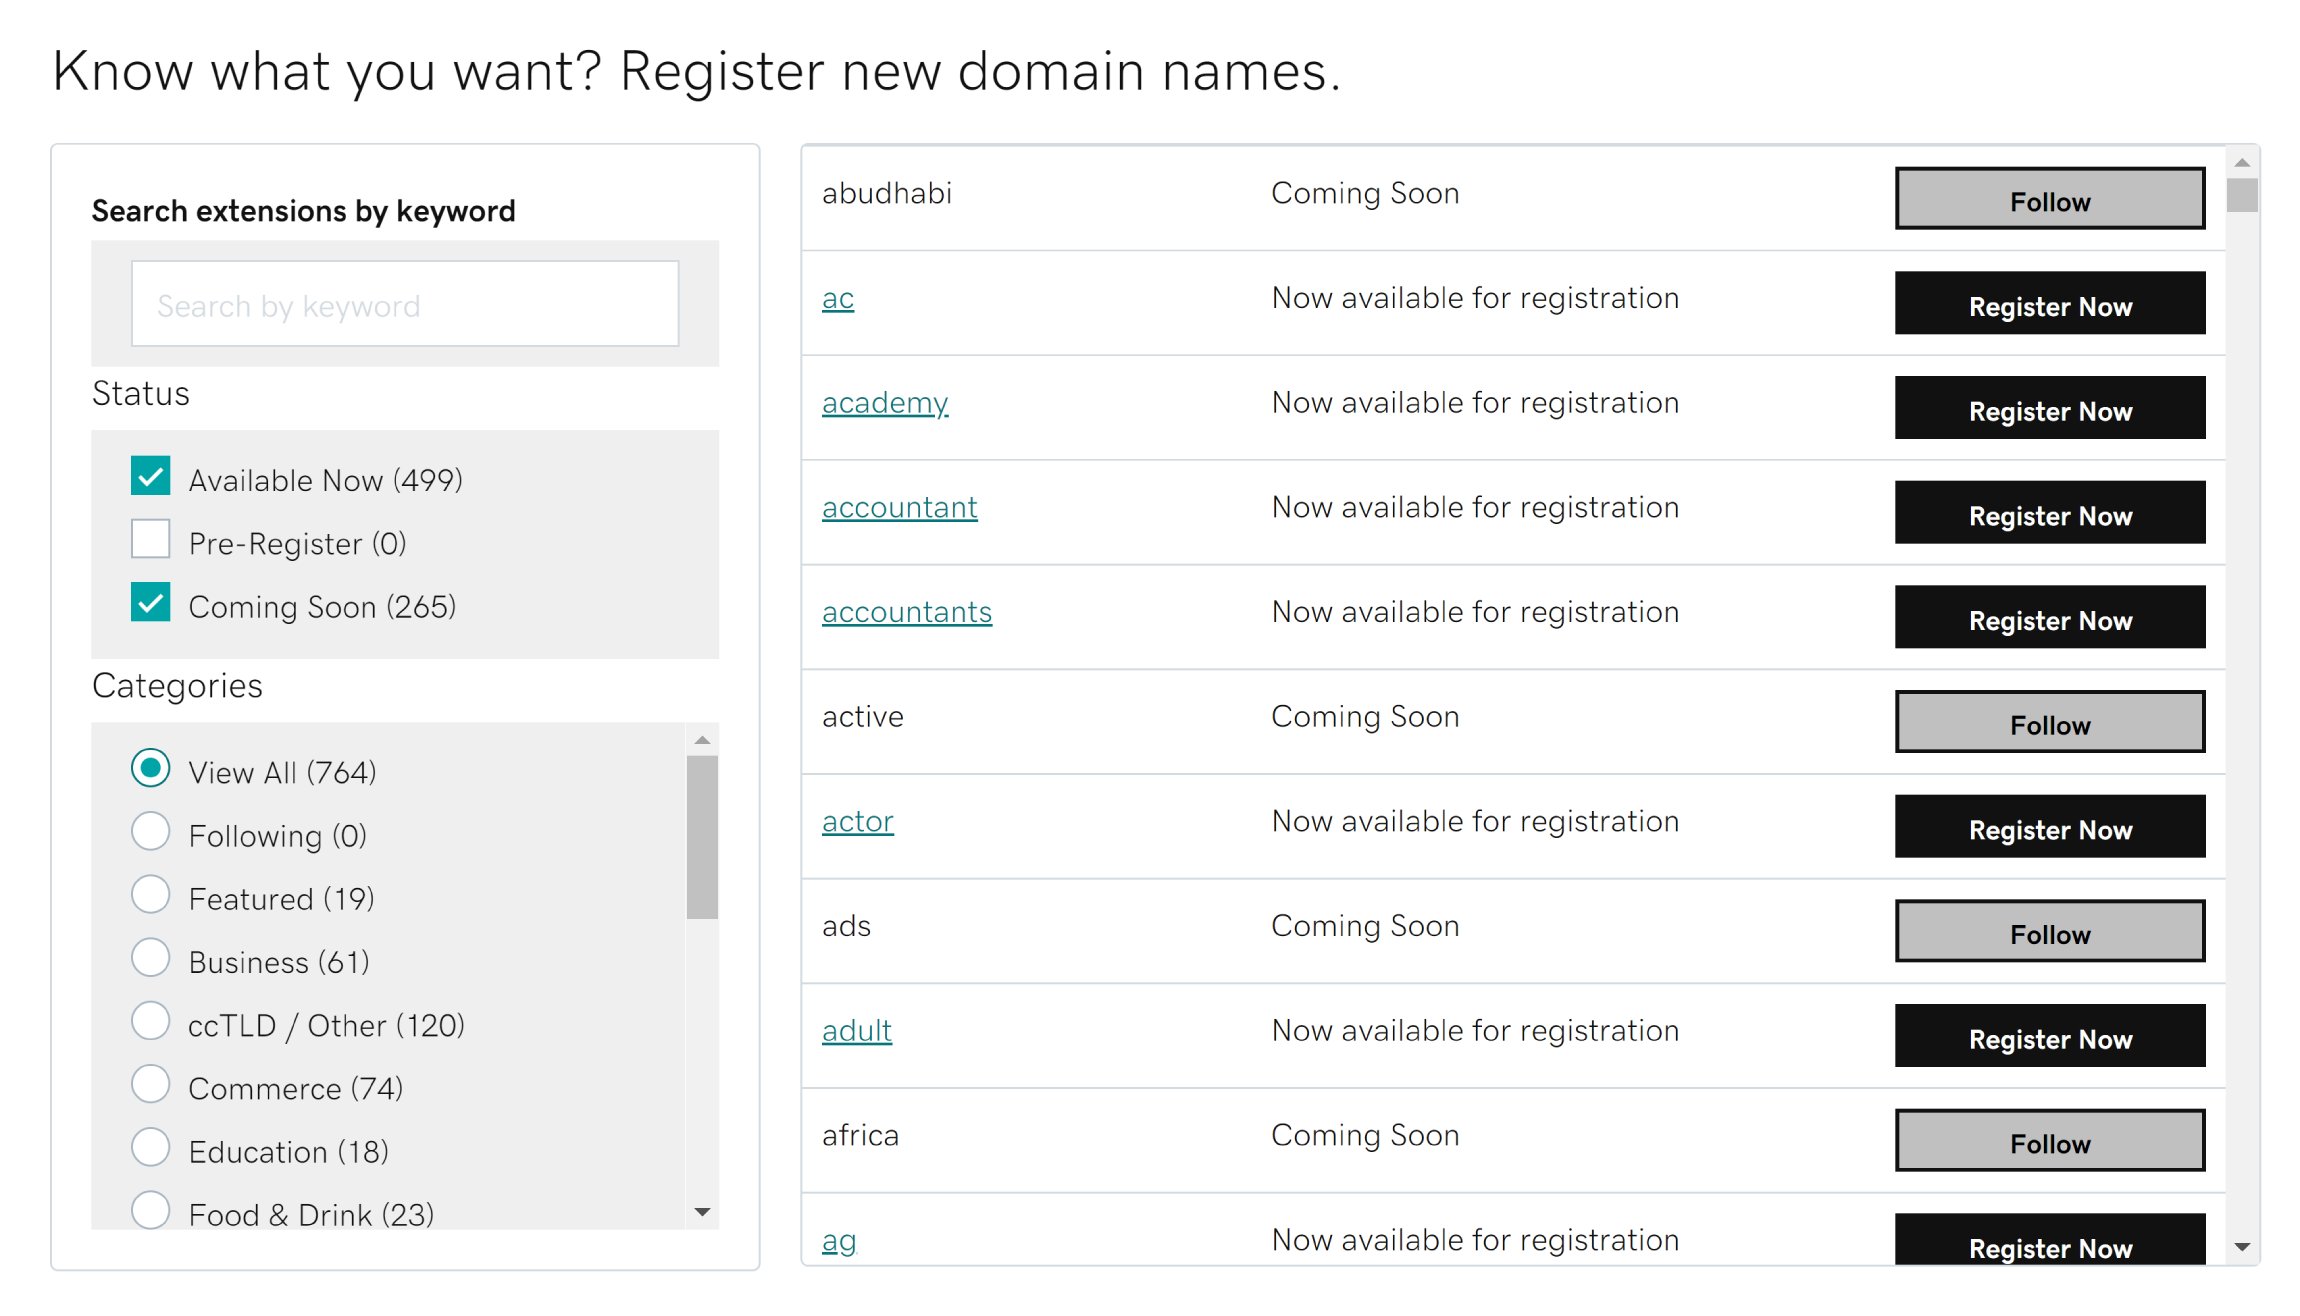Viewport: 2300px width, 1316px height.
Task: Click the Search by keyword field
Action: (x=403, y=303)
